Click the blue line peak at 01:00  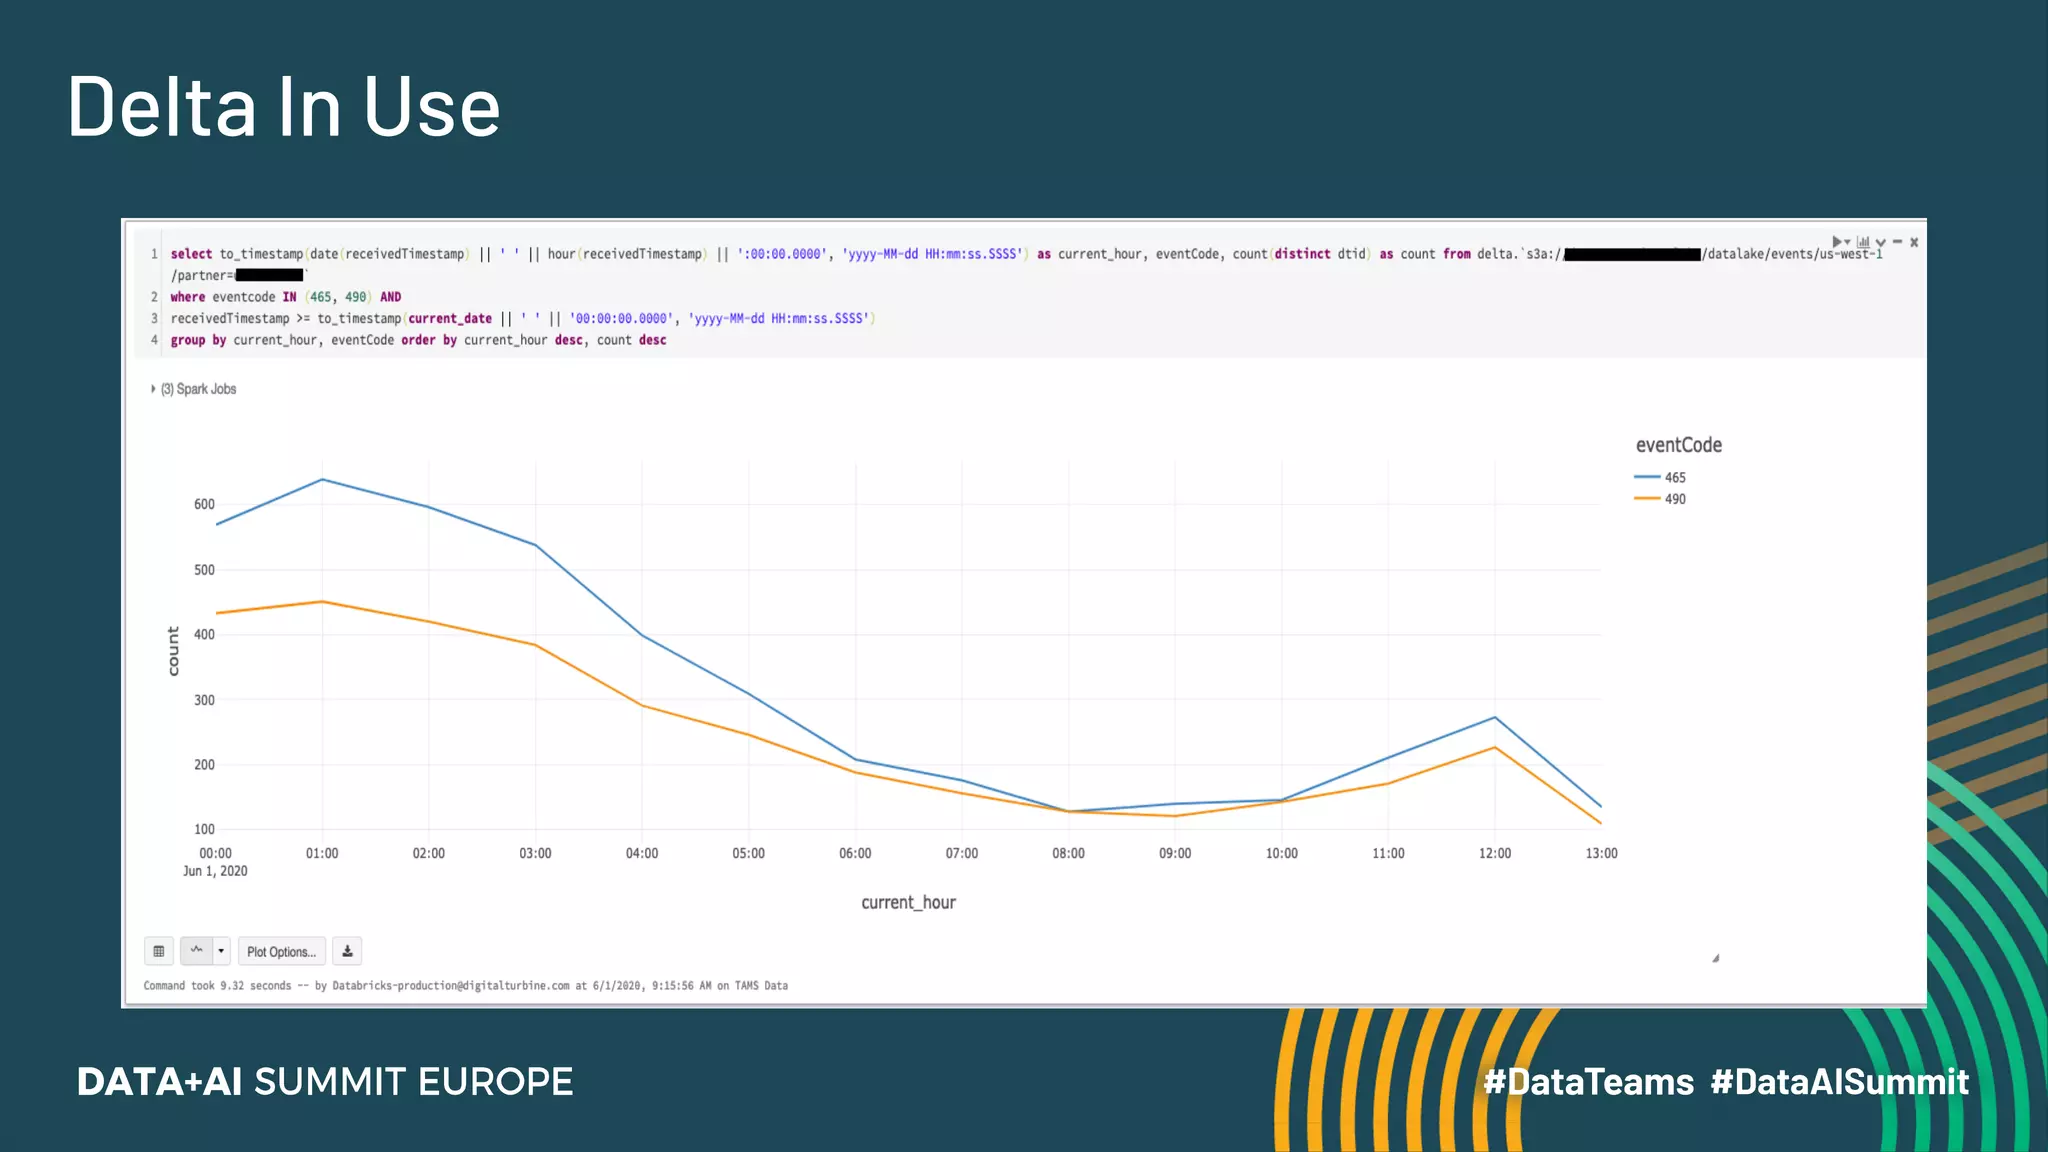tap(322, 480)
